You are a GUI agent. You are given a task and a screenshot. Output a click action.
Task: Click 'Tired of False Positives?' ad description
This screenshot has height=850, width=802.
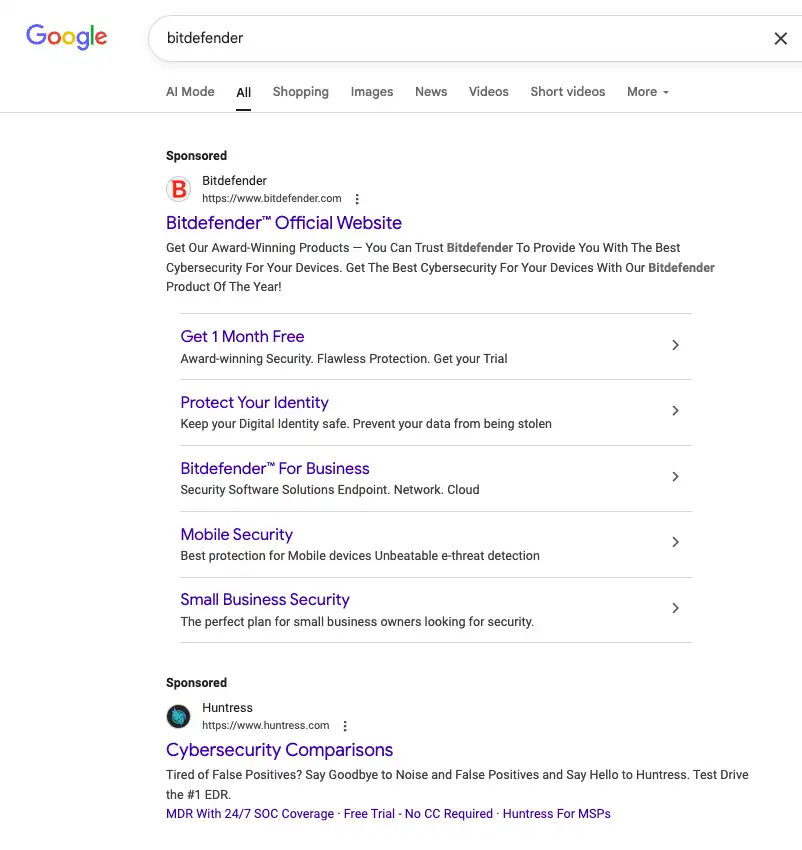tap(457, 784)
